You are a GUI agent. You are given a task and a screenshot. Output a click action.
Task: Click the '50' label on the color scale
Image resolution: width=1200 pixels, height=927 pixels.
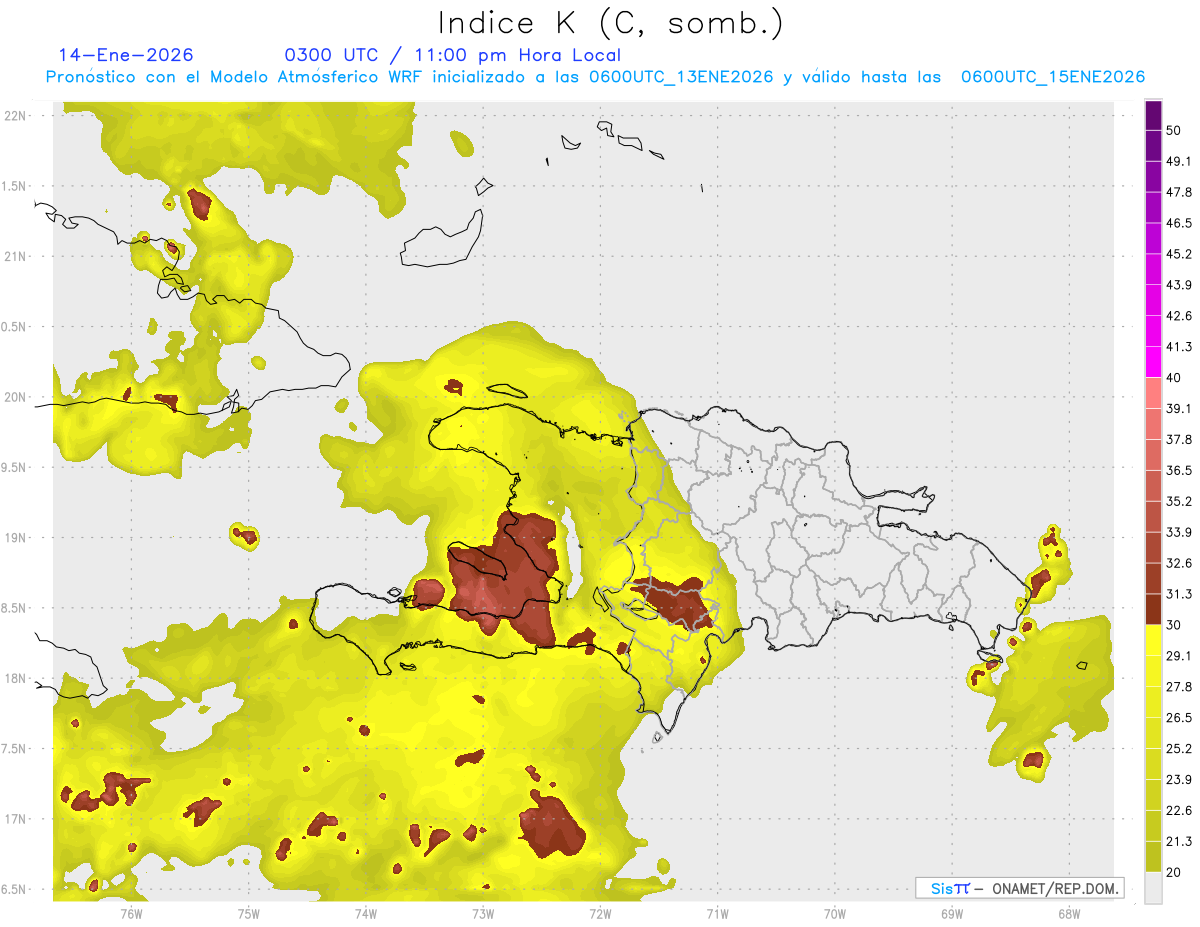click(1174, 131)
